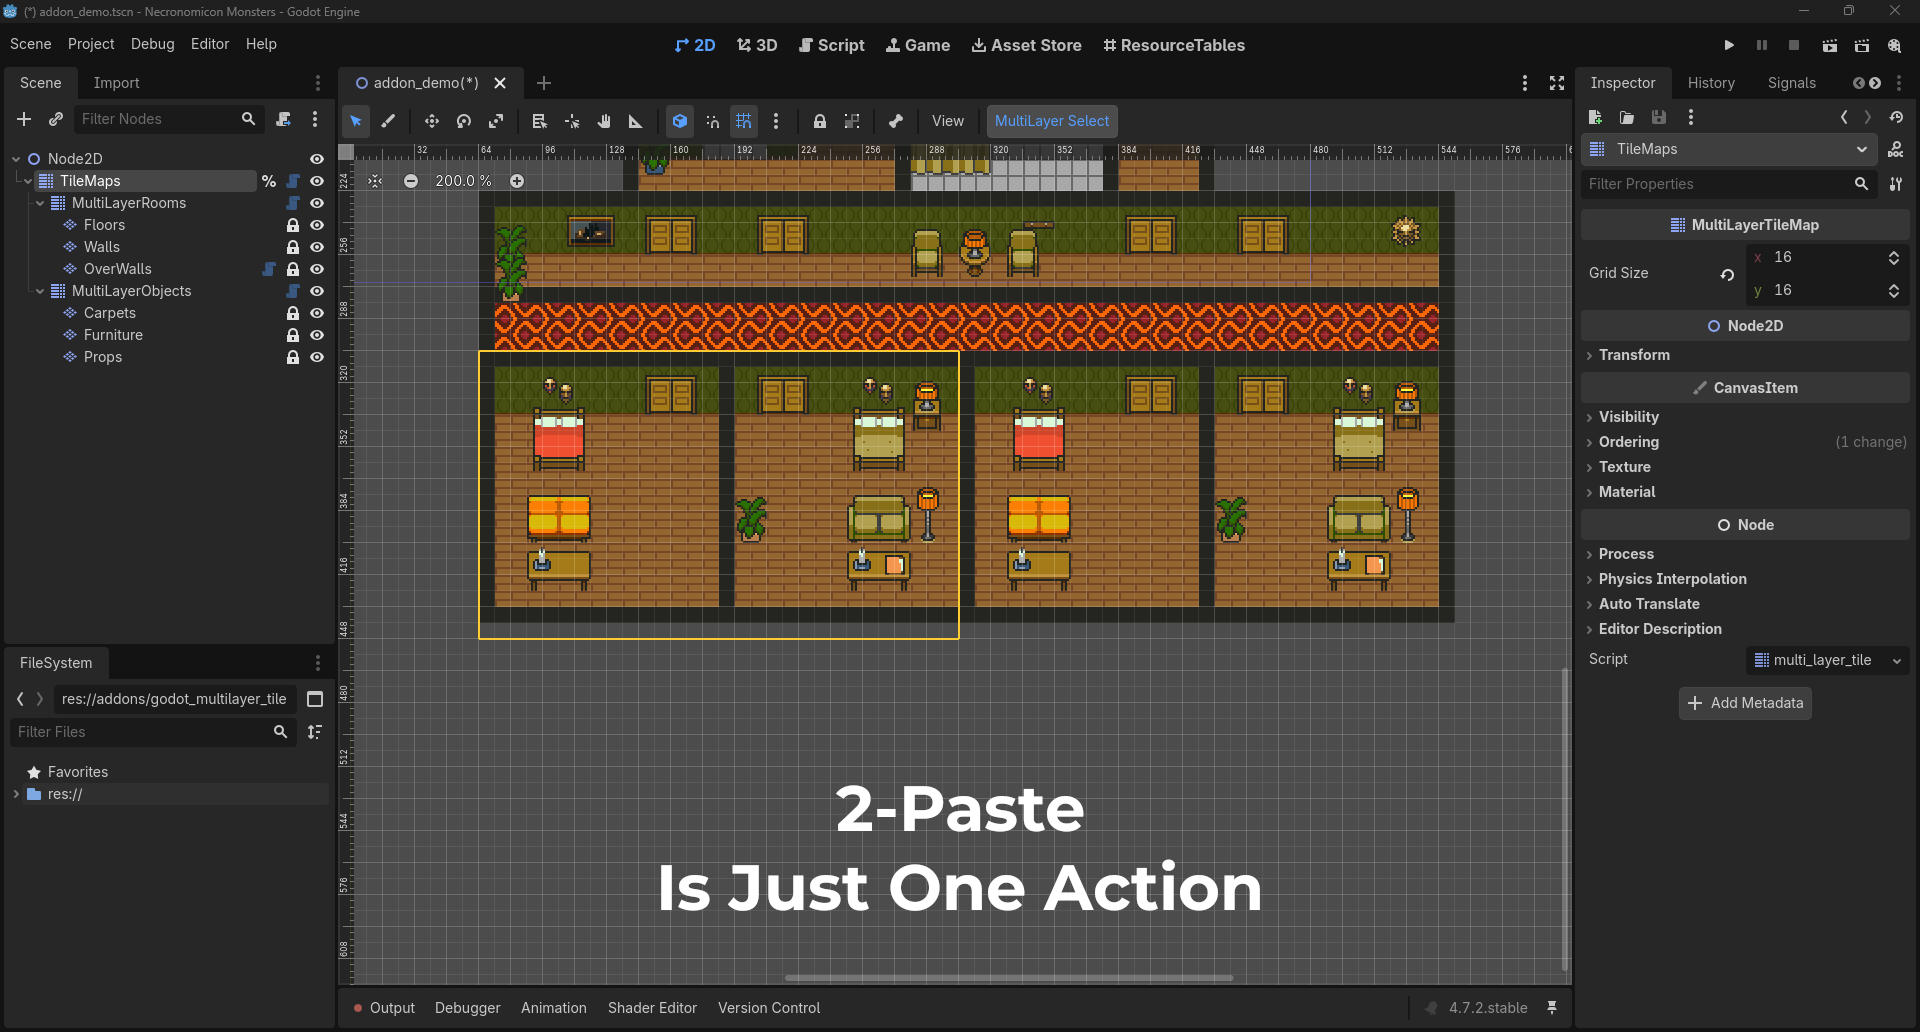The image size is (1920, 1032).
Task: Open the Script property dropdown
Action: [x=1828, y=660]
